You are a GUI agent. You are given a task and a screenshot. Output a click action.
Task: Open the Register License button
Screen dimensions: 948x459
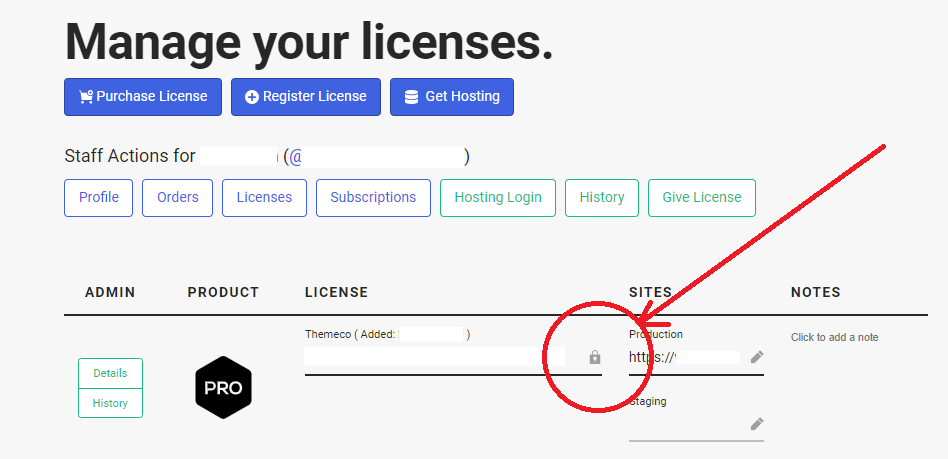306,97
